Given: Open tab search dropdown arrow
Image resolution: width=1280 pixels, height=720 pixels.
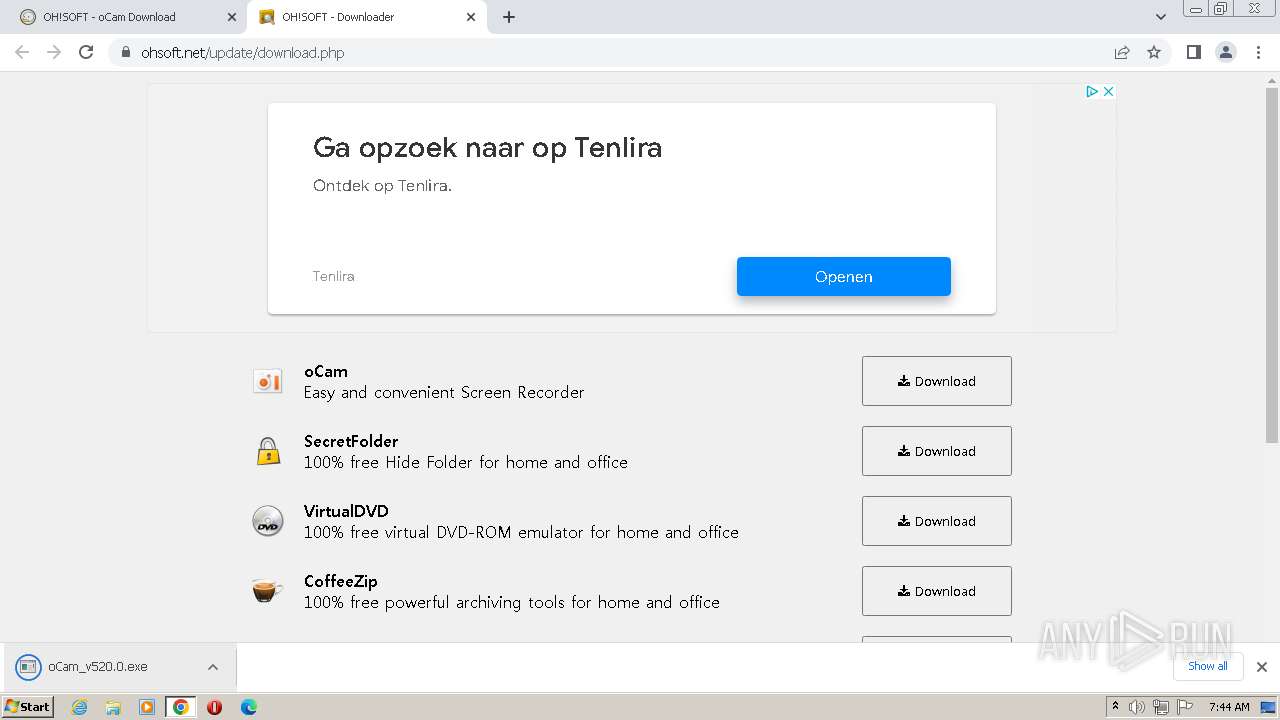Looking at the screenshot, I should (x=1161, y=17).
